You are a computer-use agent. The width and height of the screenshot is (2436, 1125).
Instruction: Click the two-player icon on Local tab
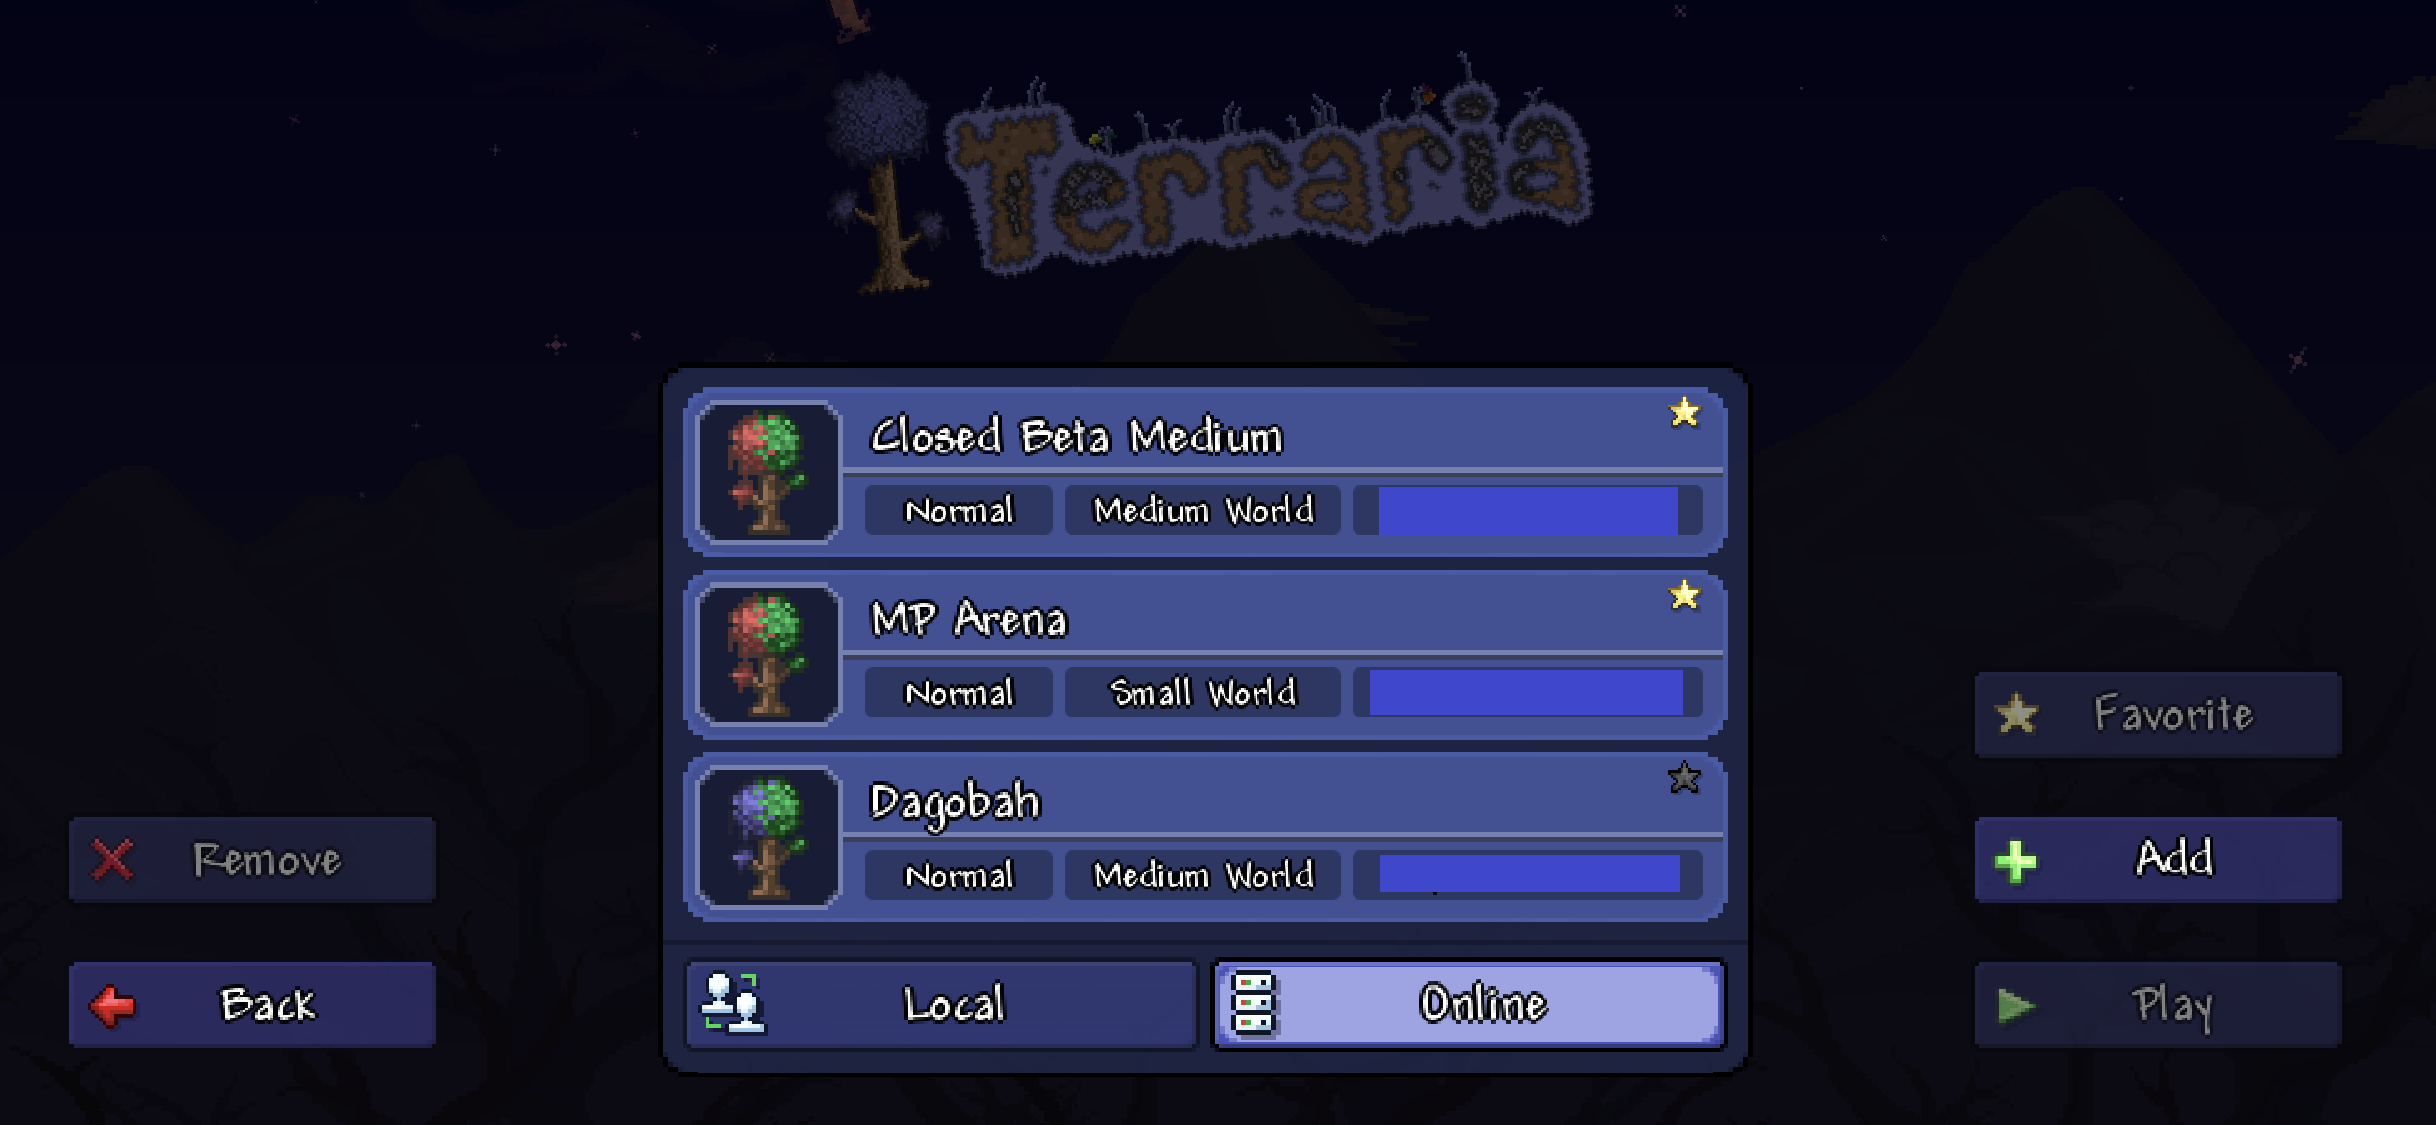pyautogui.click(x=733, y=1003)
